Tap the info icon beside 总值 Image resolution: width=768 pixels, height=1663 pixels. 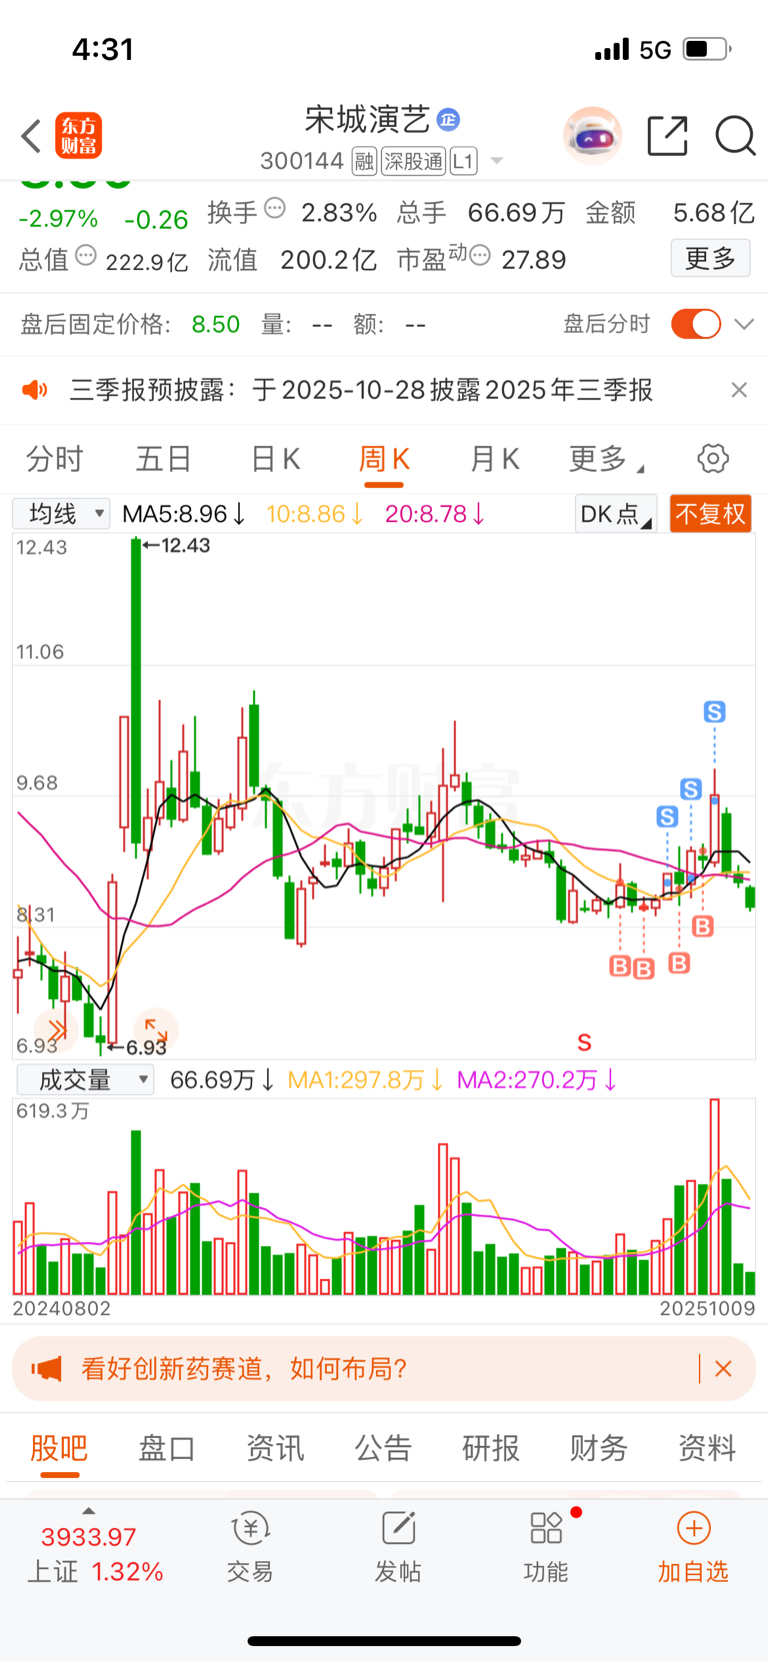pos(86,256)
